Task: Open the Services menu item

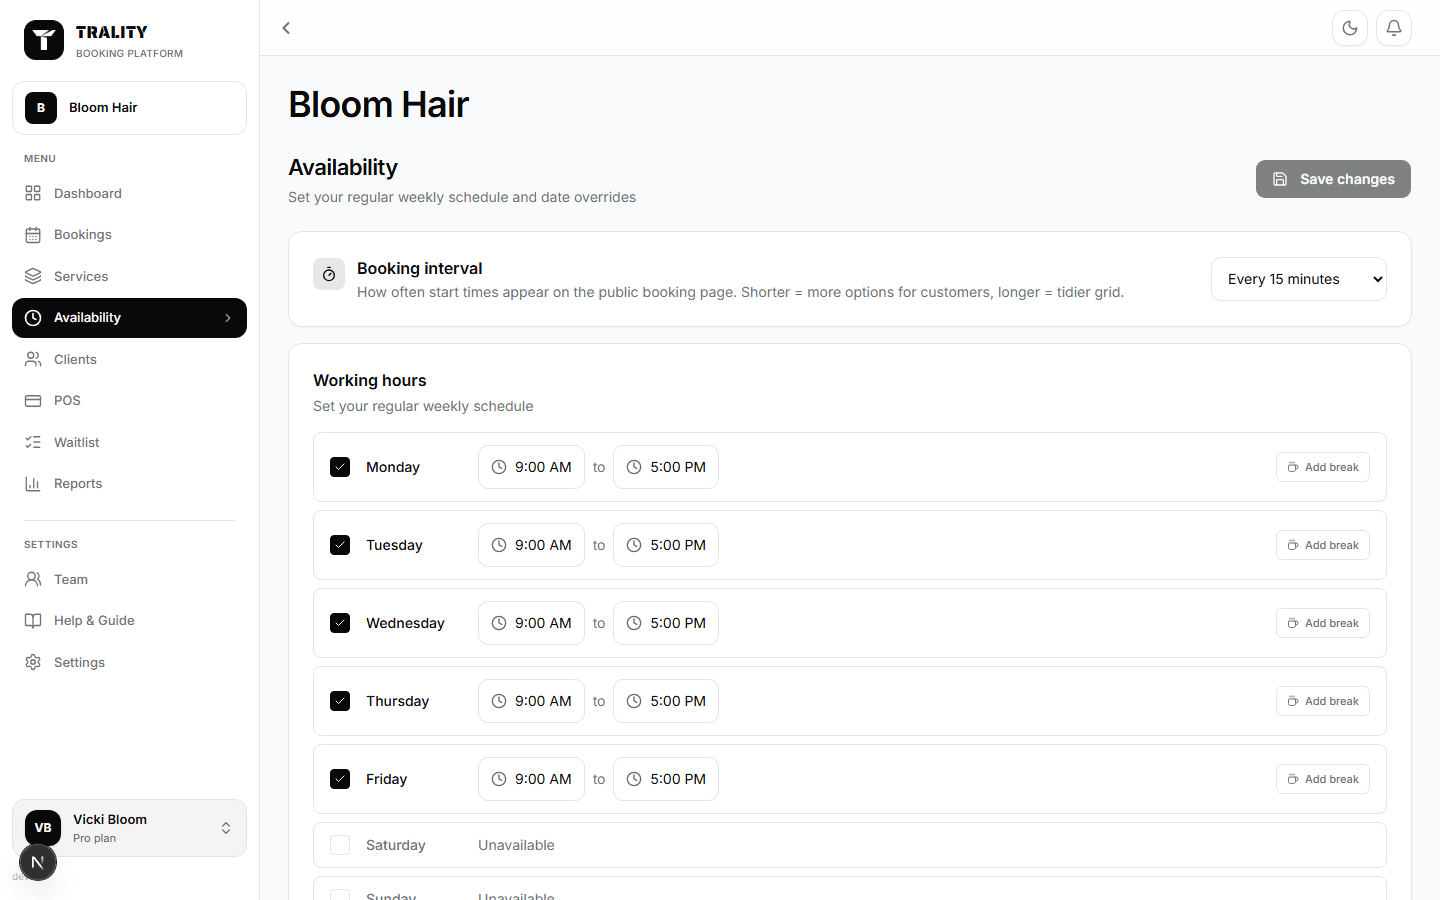Action: [x=129, y=276]
